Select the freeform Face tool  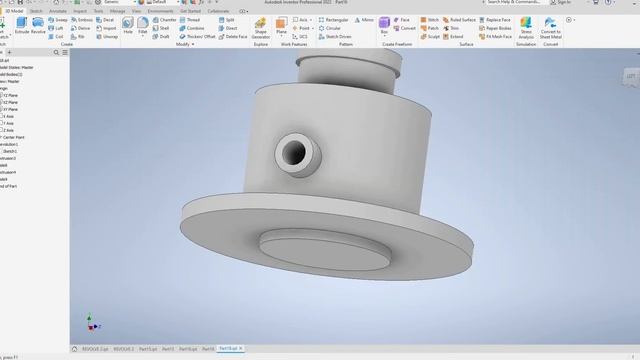pos(402,20)
